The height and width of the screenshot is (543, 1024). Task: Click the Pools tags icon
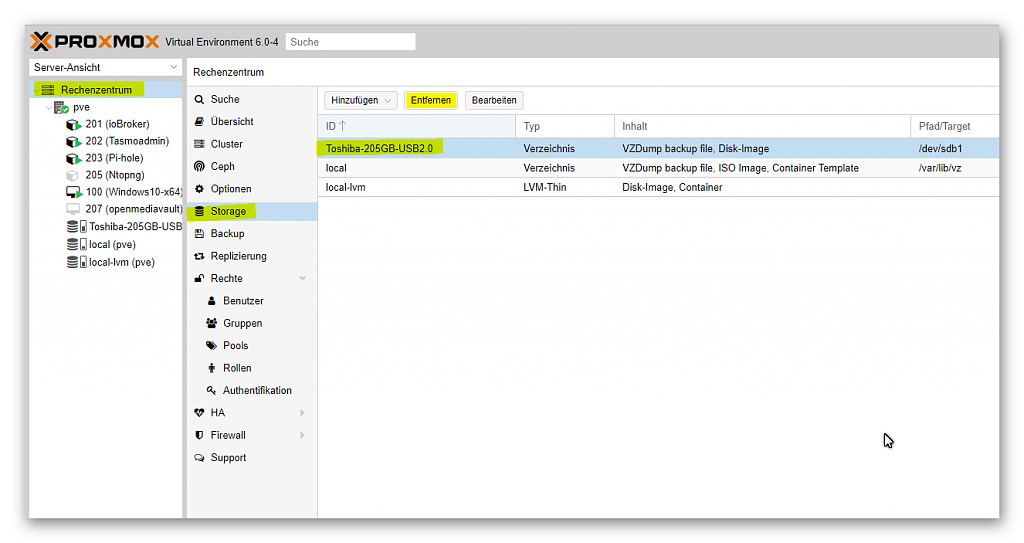[x=212, y=346]
